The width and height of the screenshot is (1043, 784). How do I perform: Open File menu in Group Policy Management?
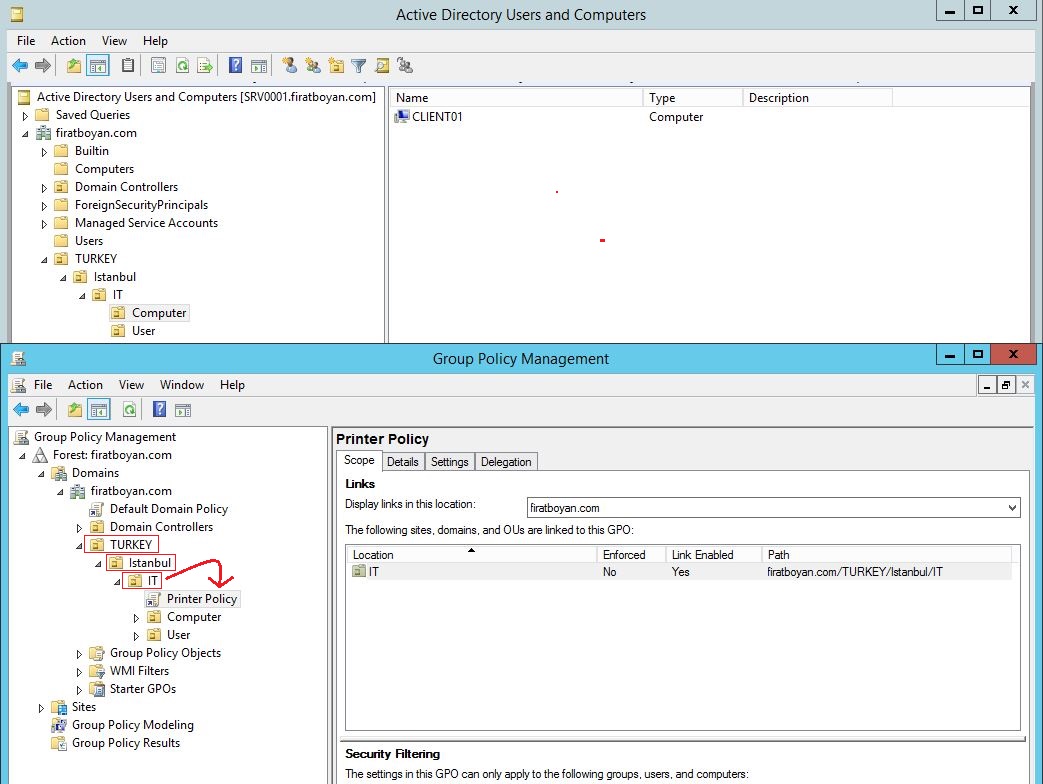click(43, 385)
